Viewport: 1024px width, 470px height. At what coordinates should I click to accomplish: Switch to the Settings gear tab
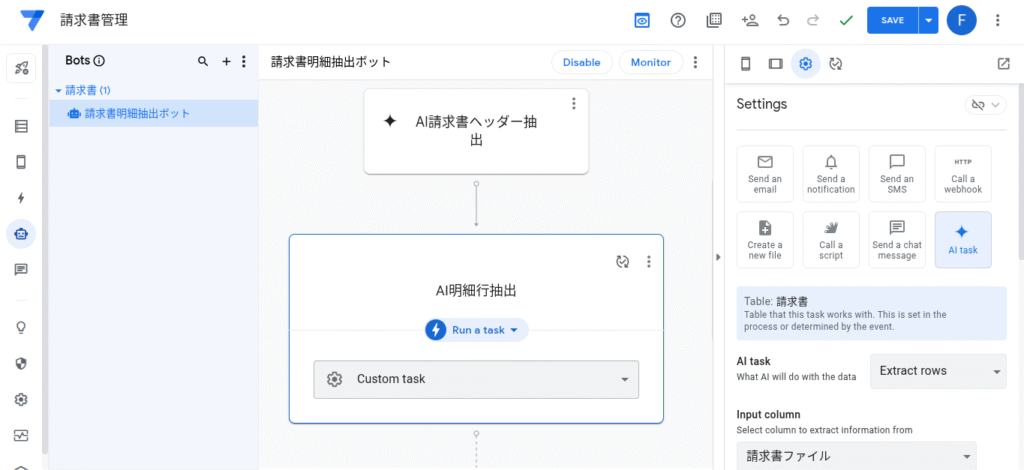click(x=806, y=64)
